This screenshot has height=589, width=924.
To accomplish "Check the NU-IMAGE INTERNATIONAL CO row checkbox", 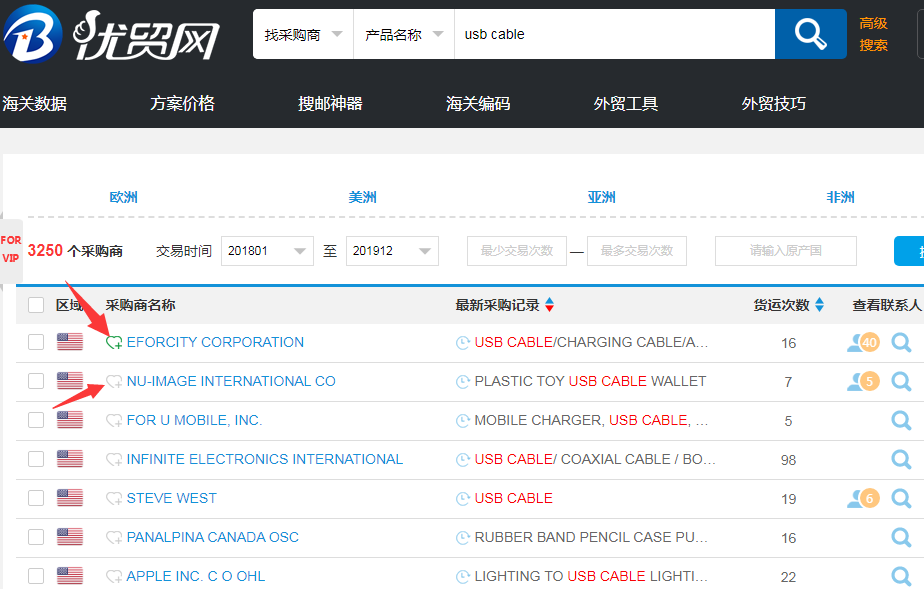I will pyautogui.click(x=36, y=381).
